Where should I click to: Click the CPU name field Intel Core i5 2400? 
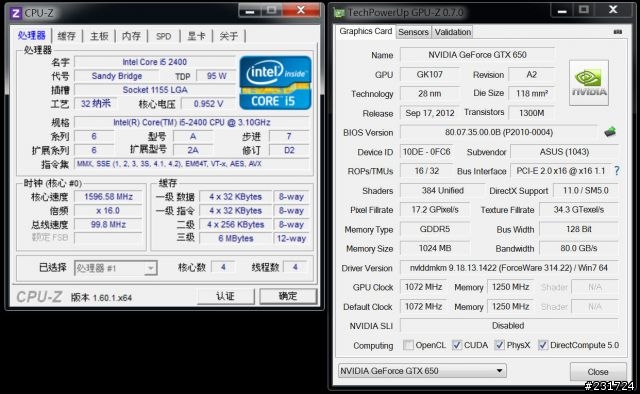[x=155, y=62]
